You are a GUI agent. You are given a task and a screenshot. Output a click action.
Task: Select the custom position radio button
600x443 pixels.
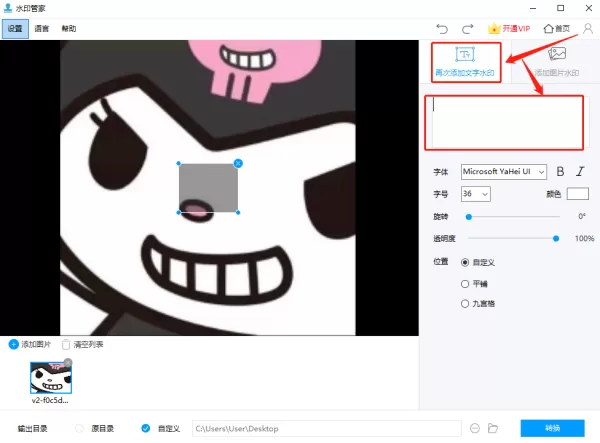[465, 262]
